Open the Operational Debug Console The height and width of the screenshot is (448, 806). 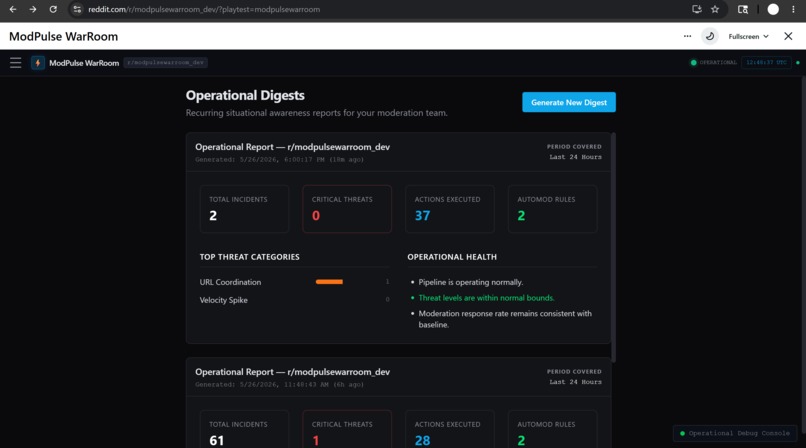click(x=735, y=433)
